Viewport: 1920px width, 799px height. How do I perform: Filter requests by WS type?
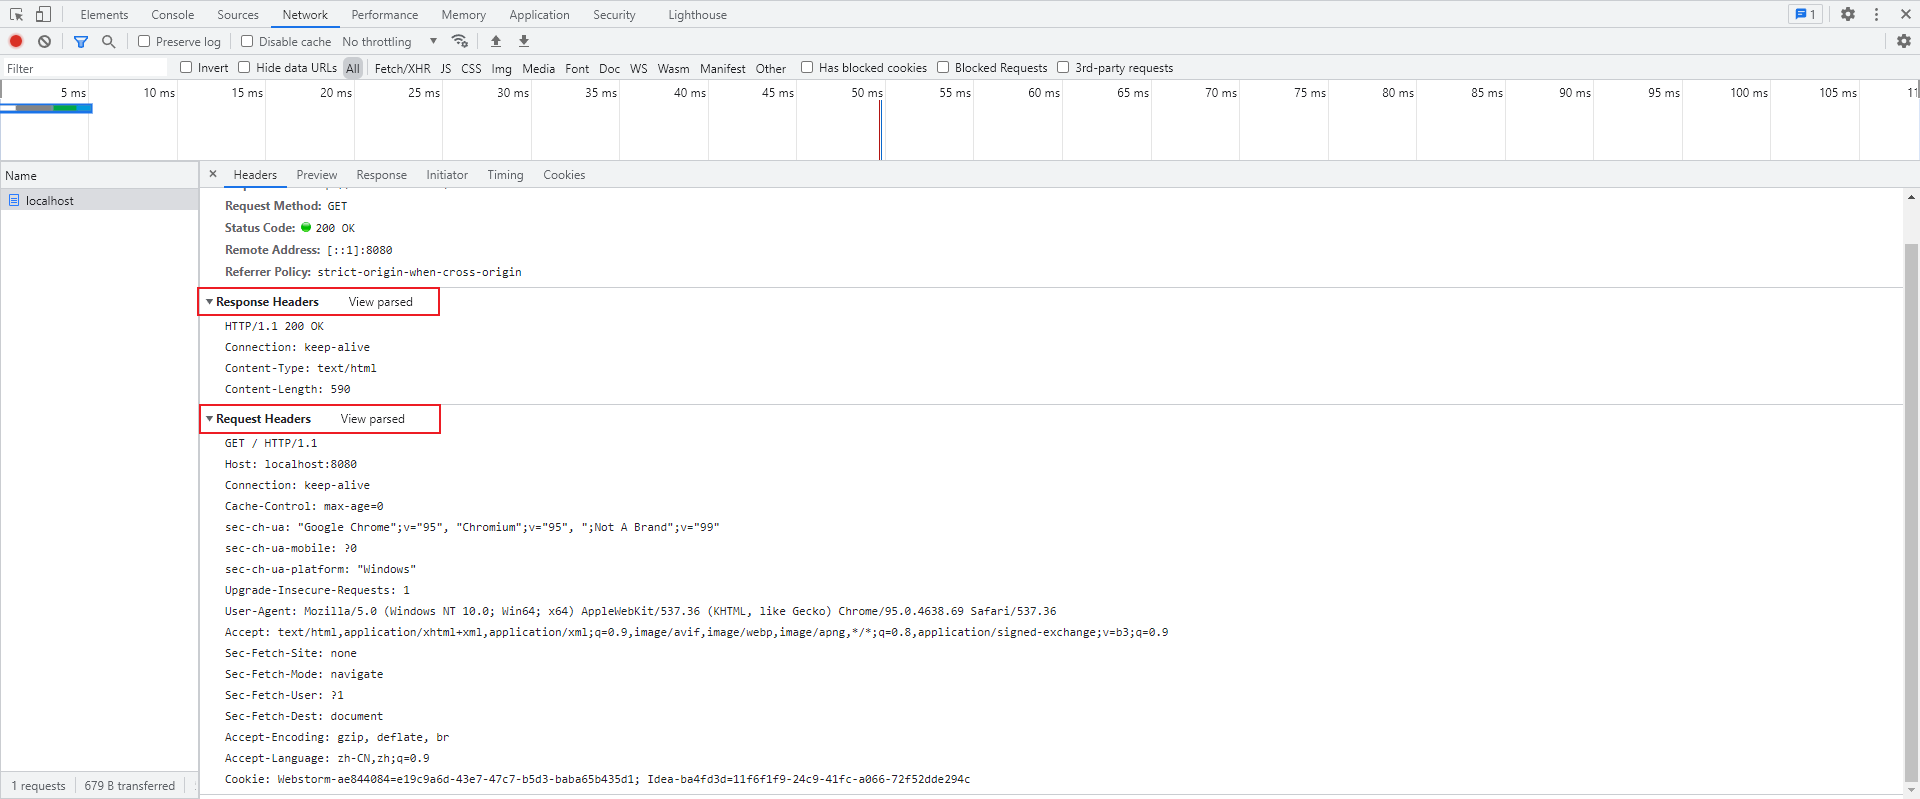639,68
